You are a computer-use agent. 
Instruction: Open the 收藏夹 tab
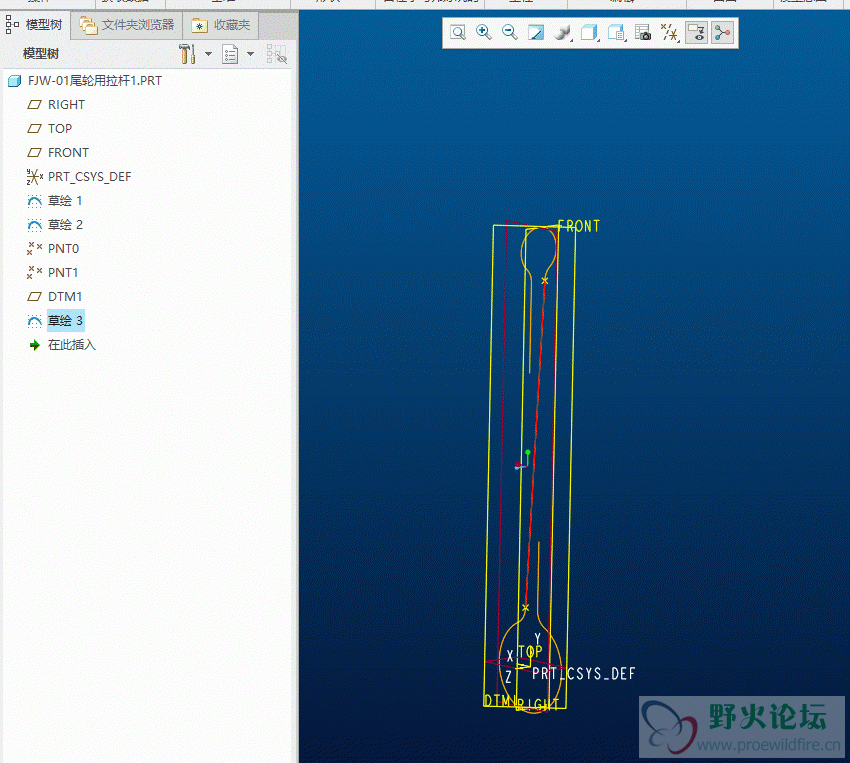(x=221, y=25)
